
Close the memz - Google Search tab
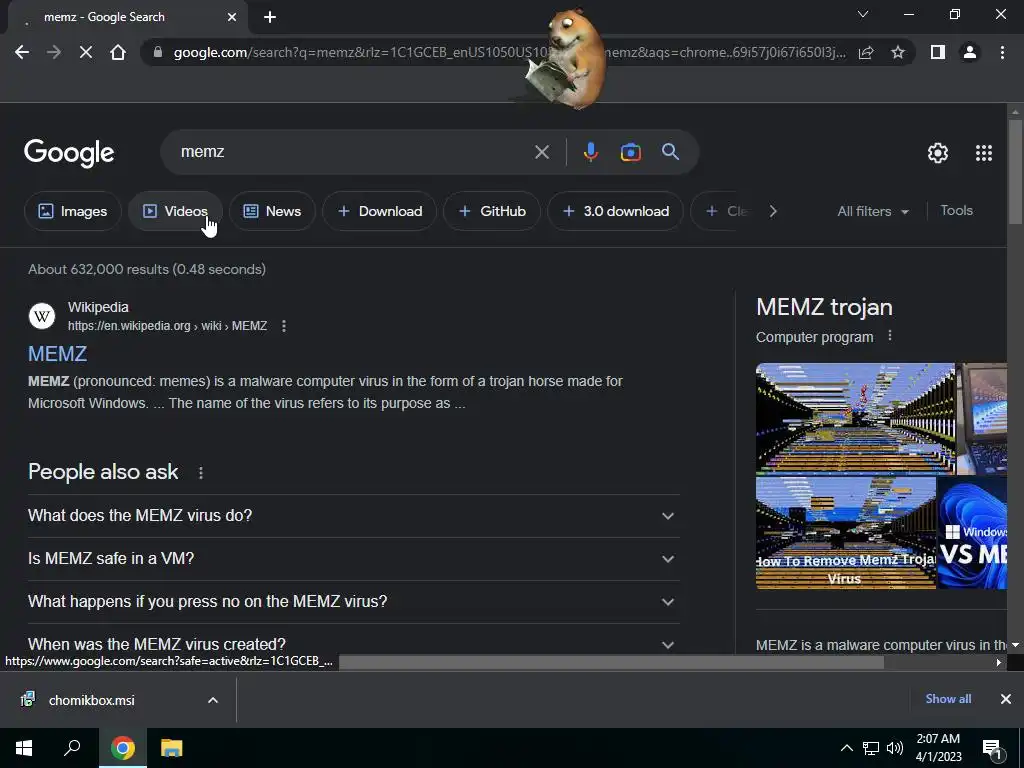click(232, 17)
